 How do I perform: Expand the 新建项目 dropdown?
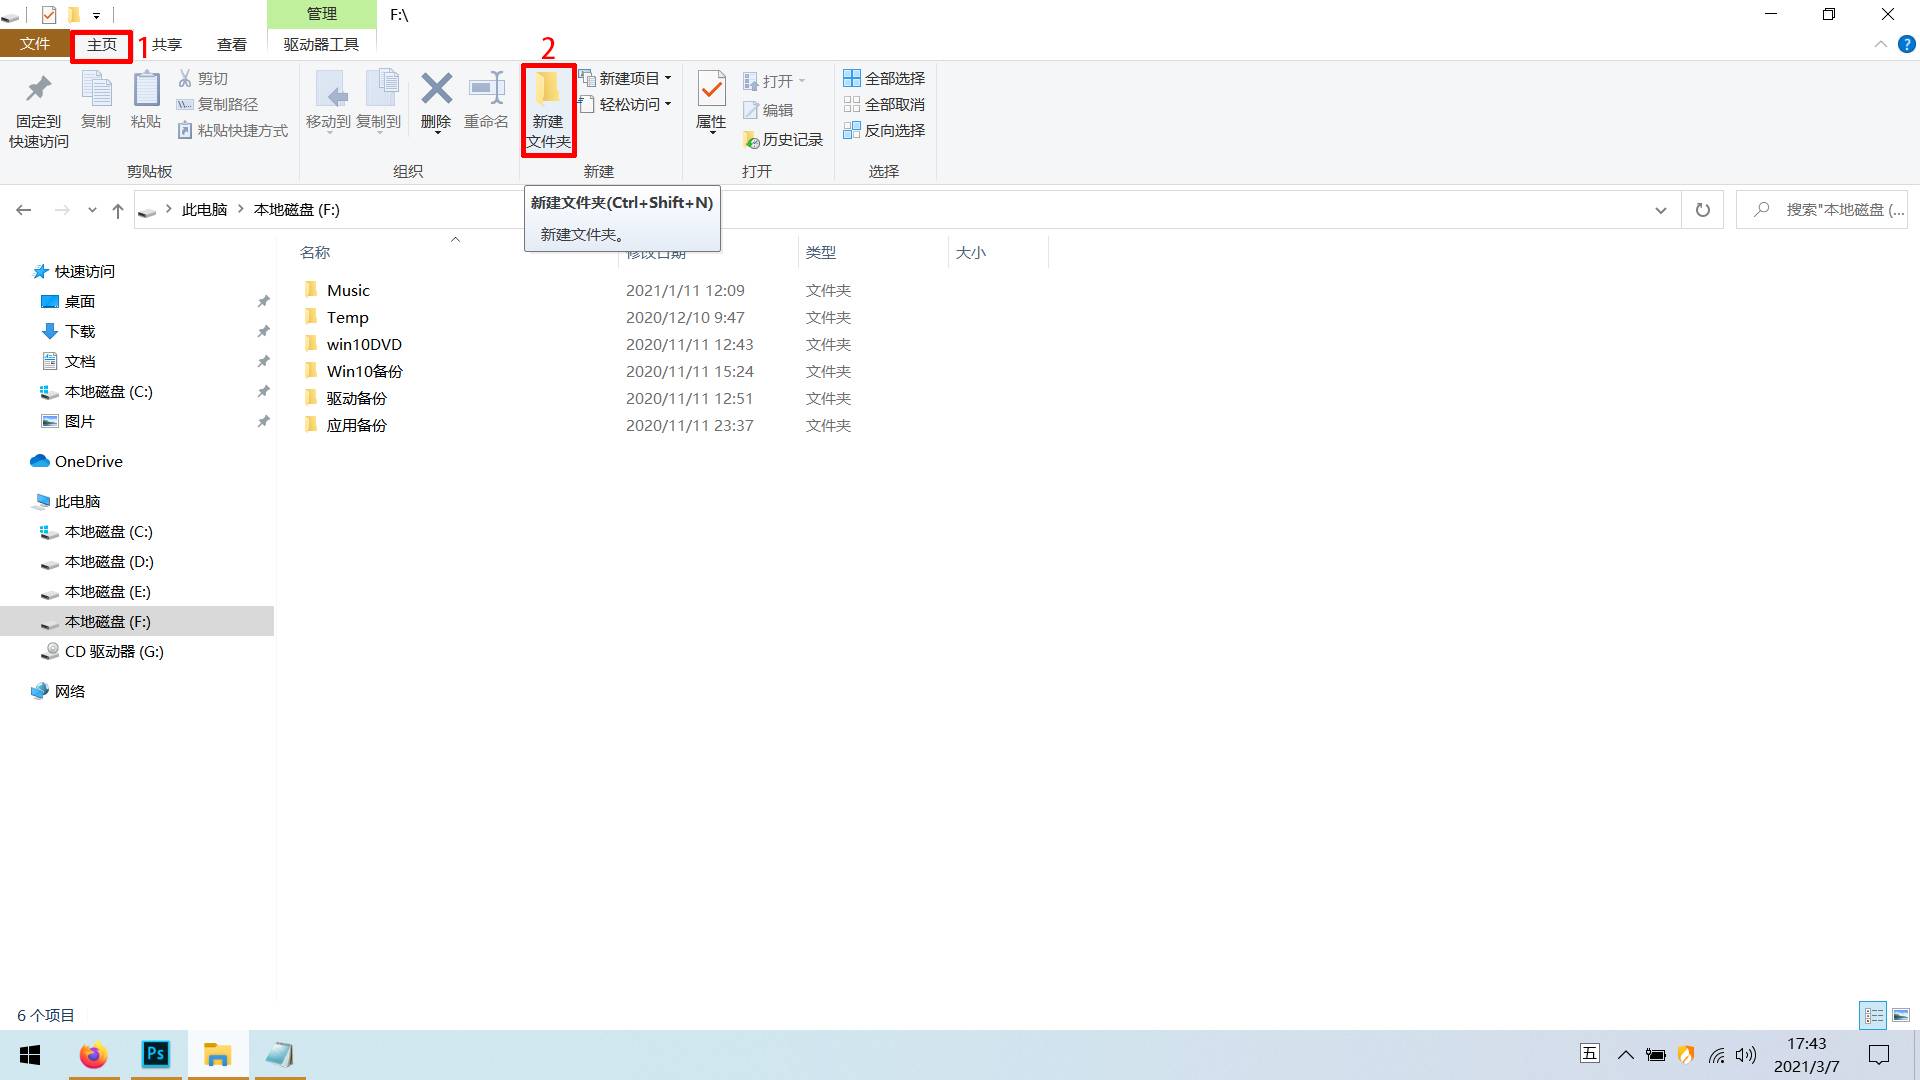coord(668,77)
